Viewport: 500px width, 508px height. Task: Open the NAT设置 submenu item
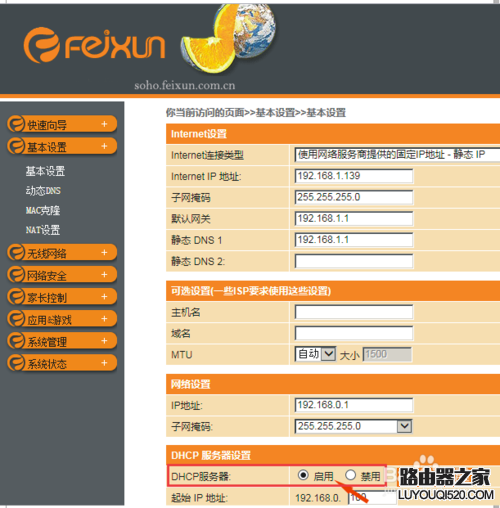point(43,230)
